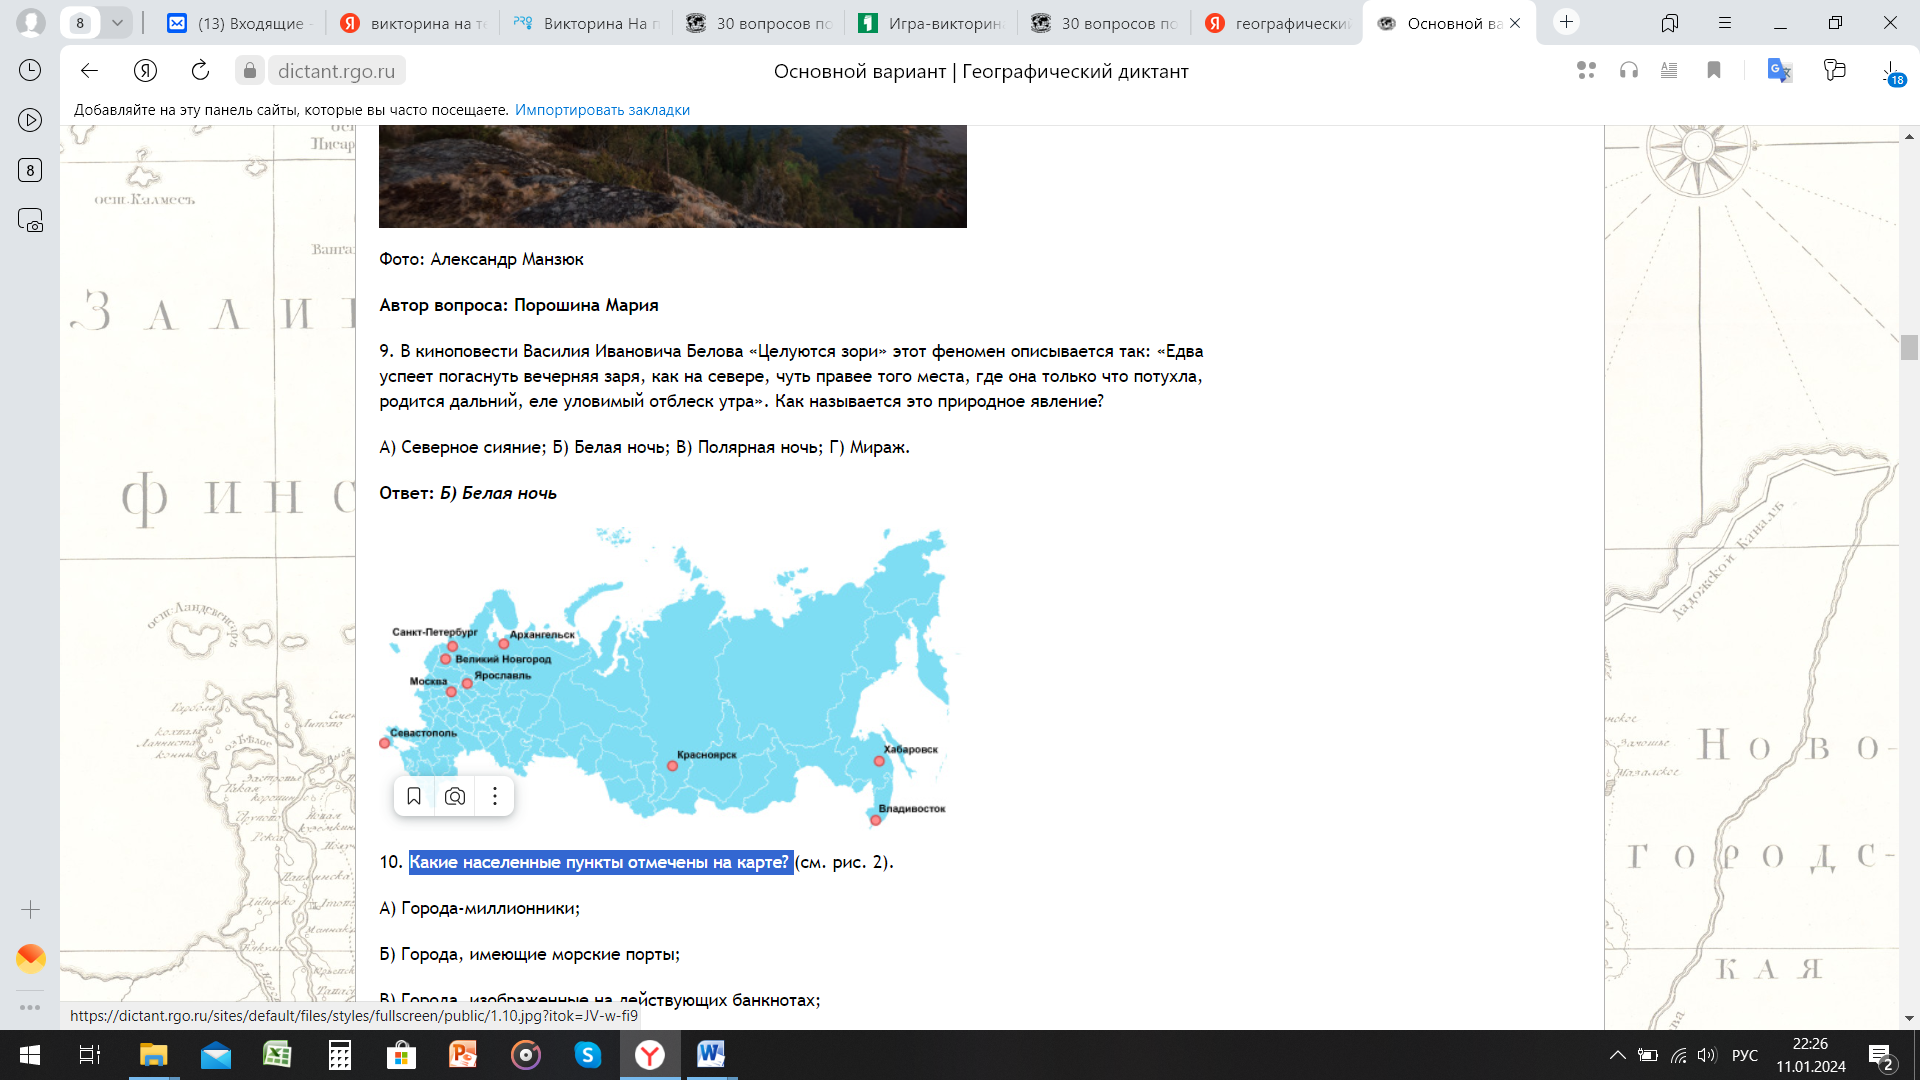Close the Основной вариант tab
Viewport: 1920px width, 1080px height.
[1515, 23]
